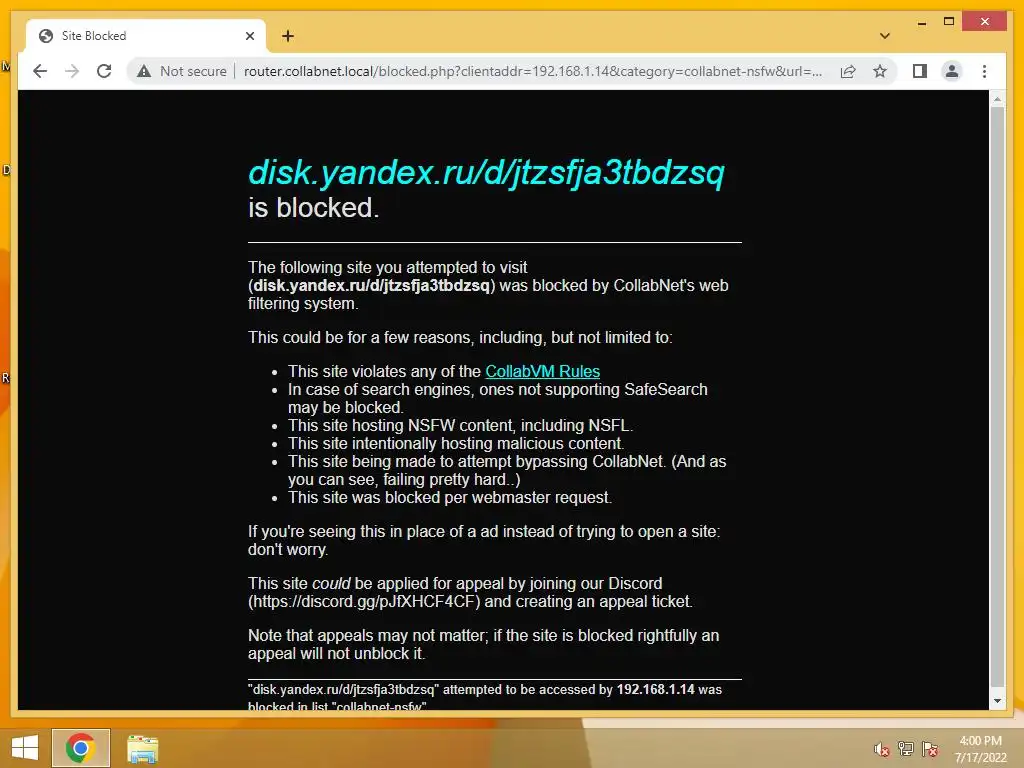Minimize the Chrome window
This screenshot has height=768, width=1024.
click(921, 22)
